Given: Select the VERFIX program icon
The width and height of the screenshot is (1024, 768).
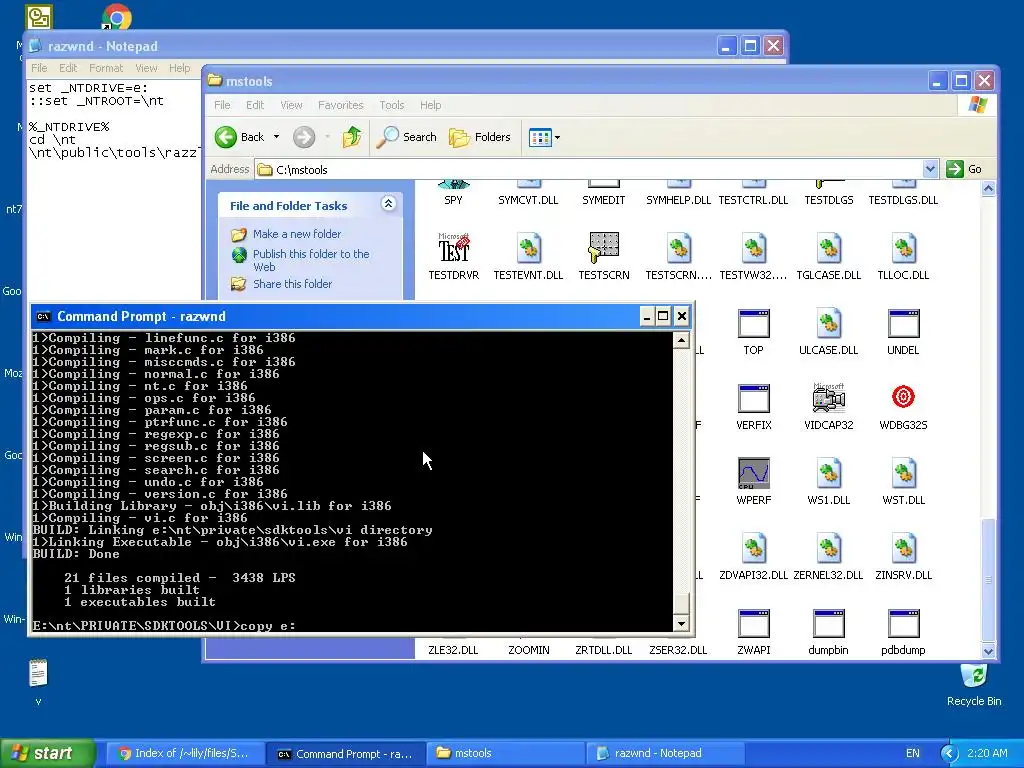Looking at the screenshot, I should (754, 398).
